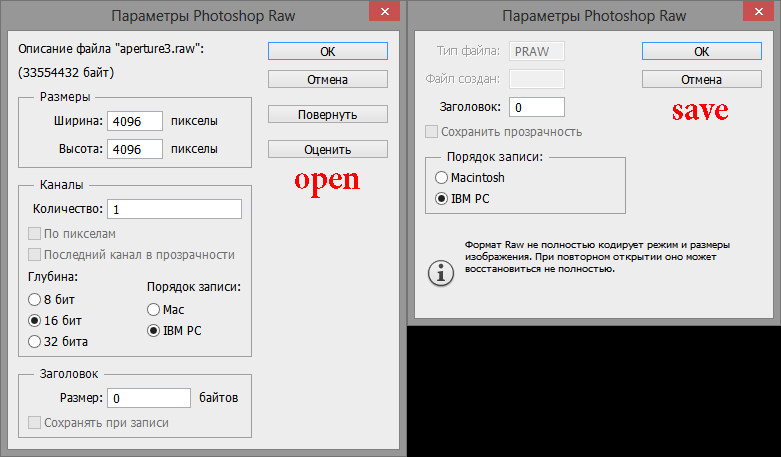
Task: Toggle Сохранить прозрачность checkbox
Action: pyautogui.click(x=431, y=132)
